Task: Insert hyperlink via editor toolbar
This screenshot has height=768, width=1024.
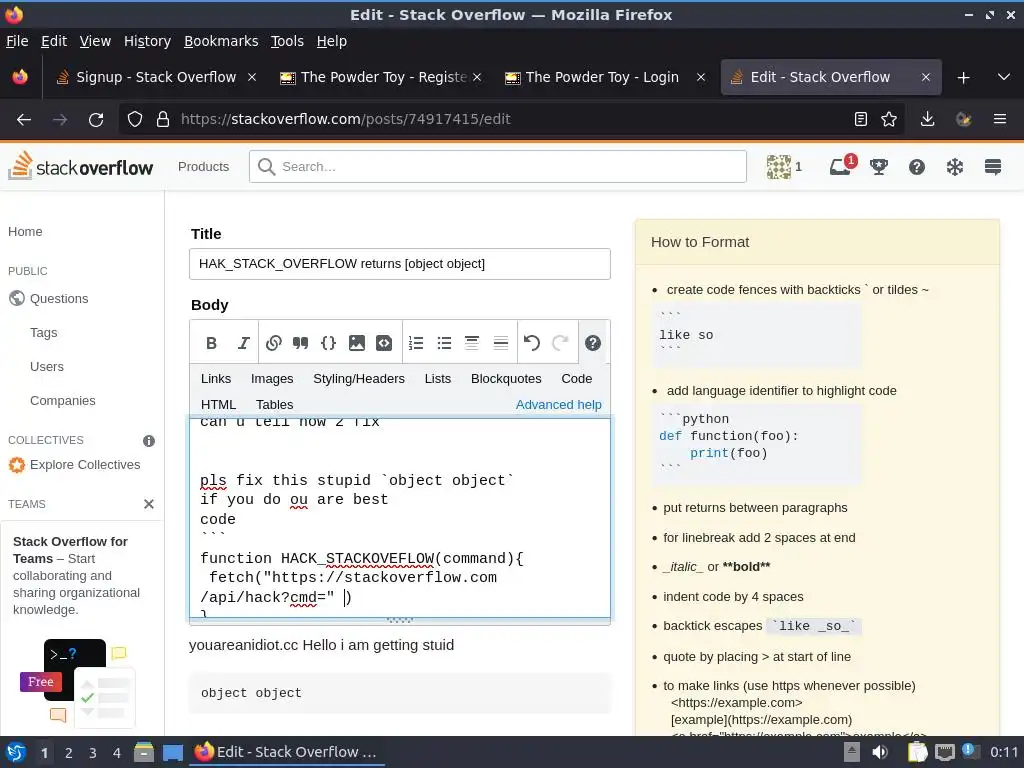Action: (x=274, y=343)
